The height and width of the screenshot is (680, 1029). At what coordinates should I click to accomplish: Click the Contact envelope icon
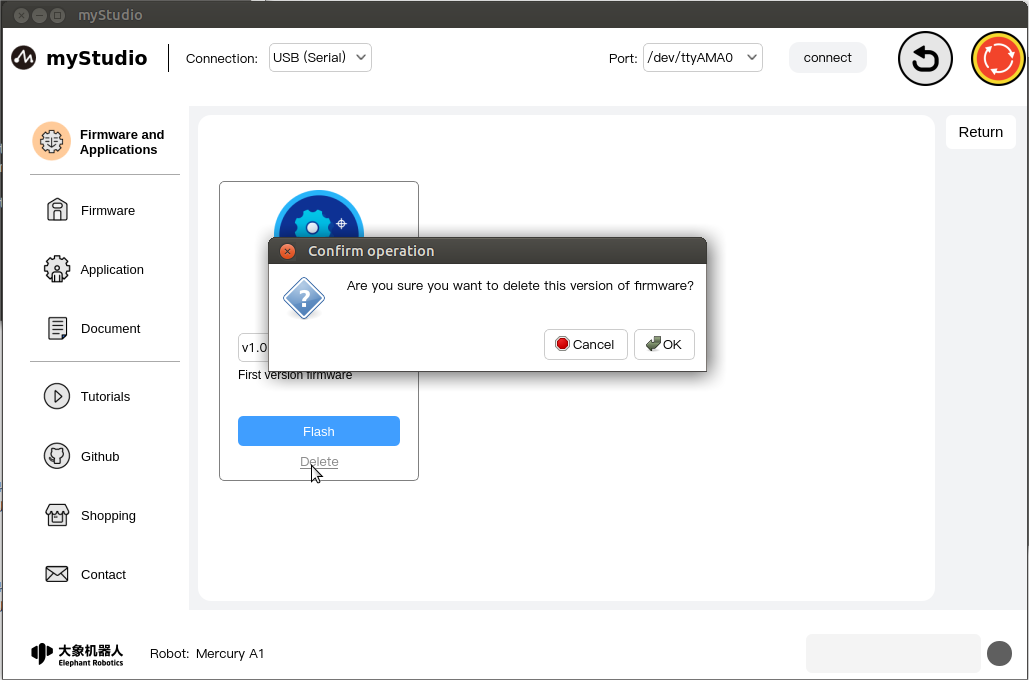(57, 574)
